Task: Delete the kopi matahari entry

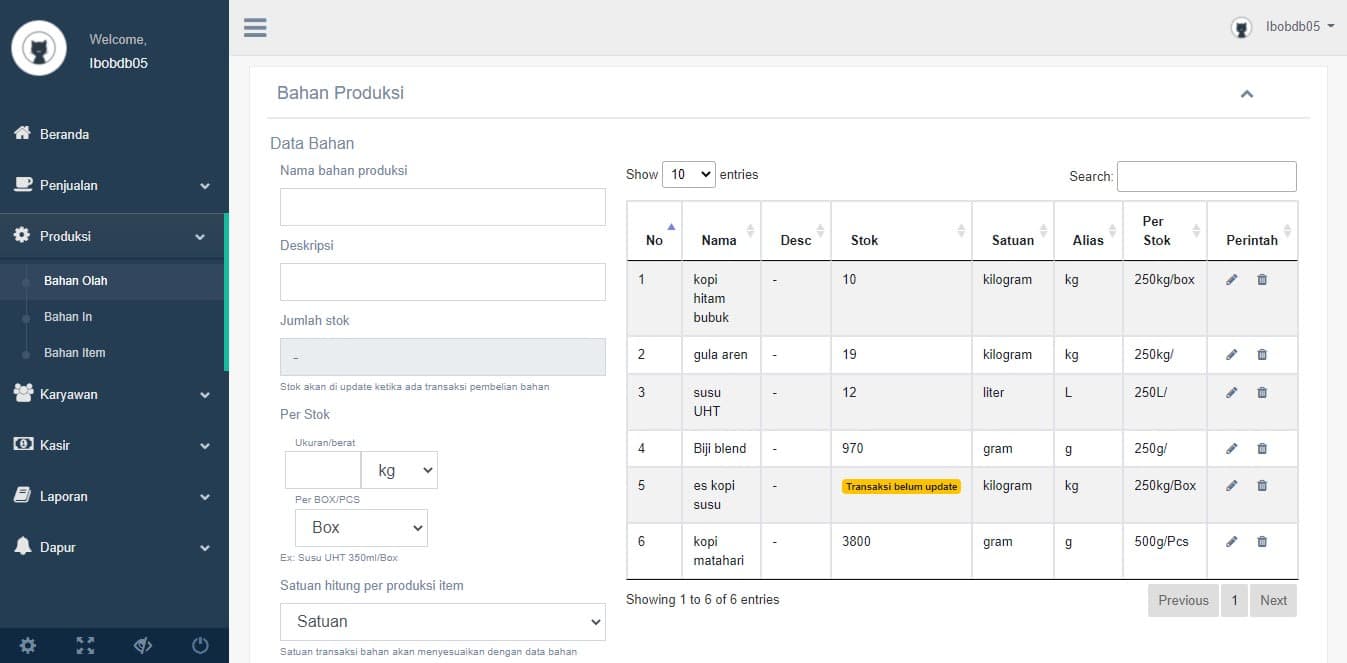Action: click(x=1261, y=542)
